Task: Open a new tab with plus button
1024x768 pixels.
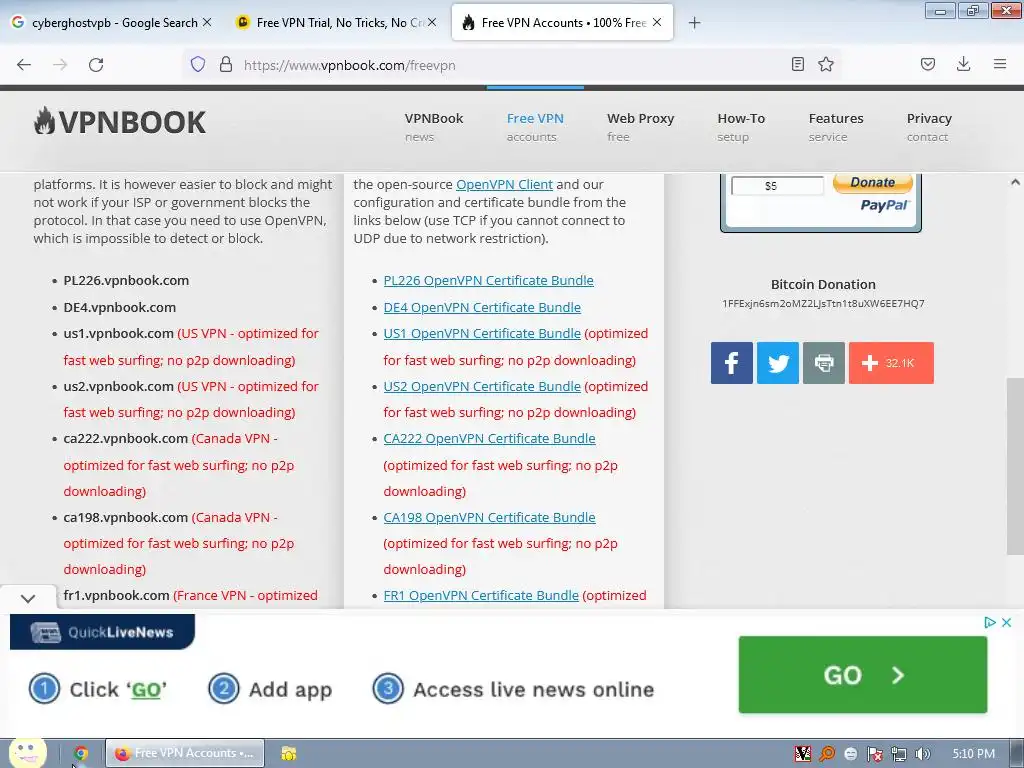Action: (694, 23)
